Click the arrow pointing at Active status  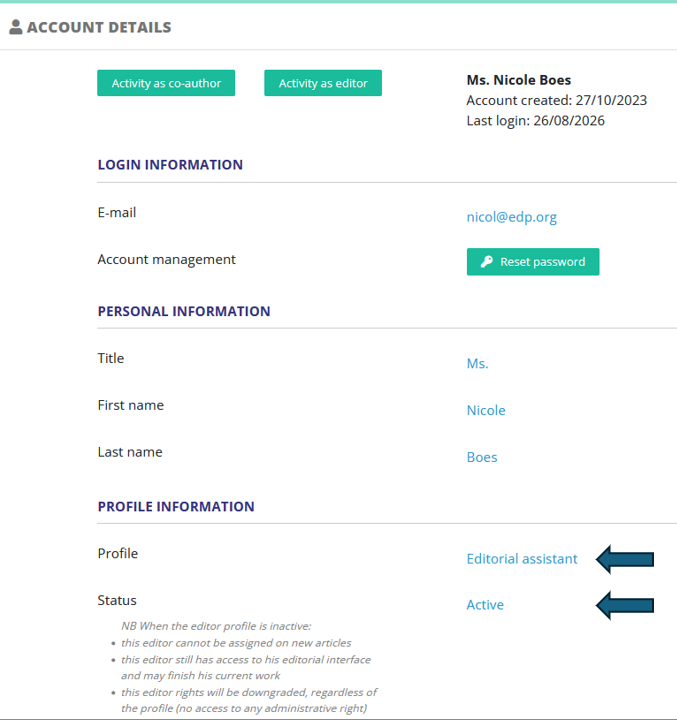(x=625, y=605)
